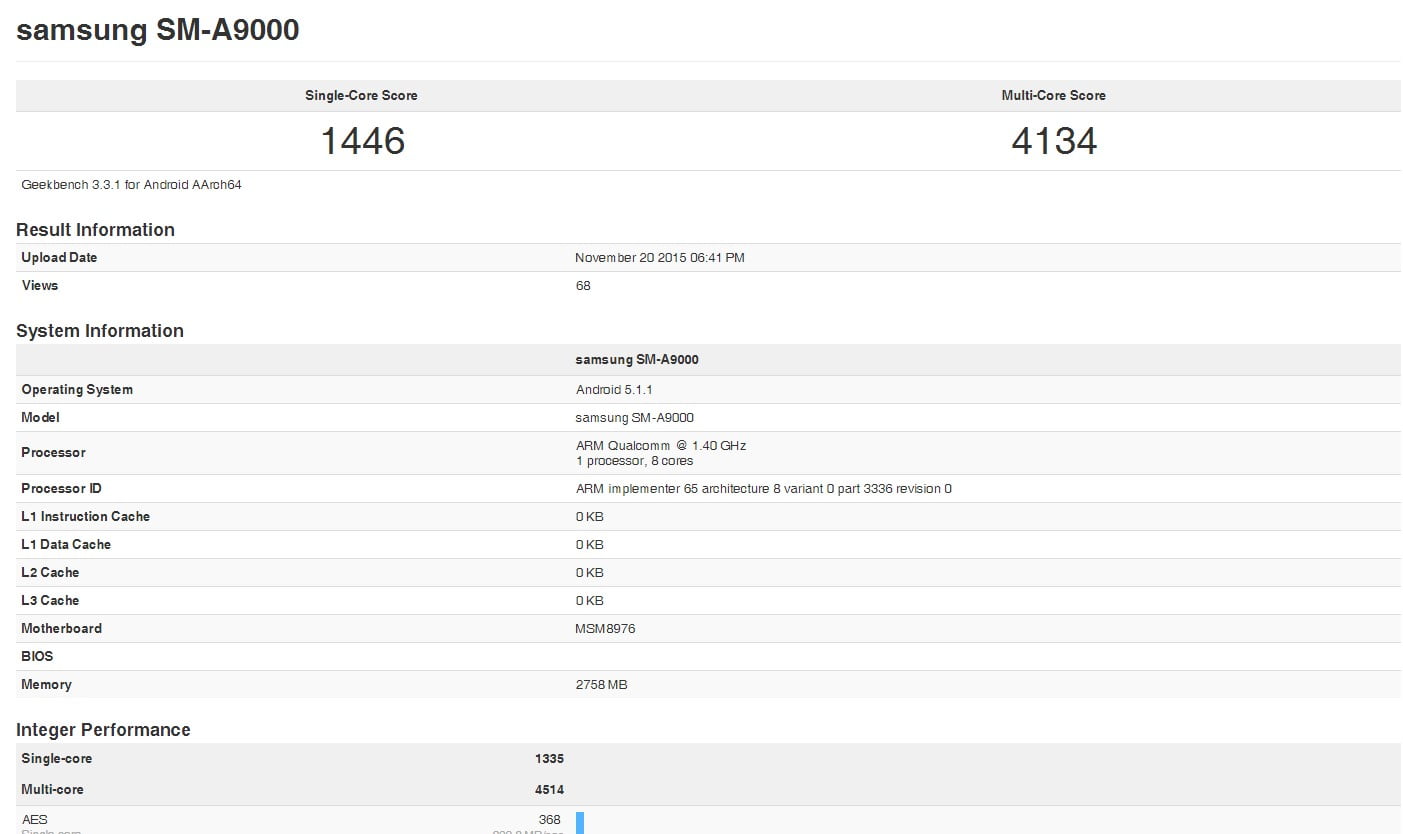Viewport: 1403px width, 834px height.
Task: Select the memory value 2758 MB
Action: pos(601,685)
